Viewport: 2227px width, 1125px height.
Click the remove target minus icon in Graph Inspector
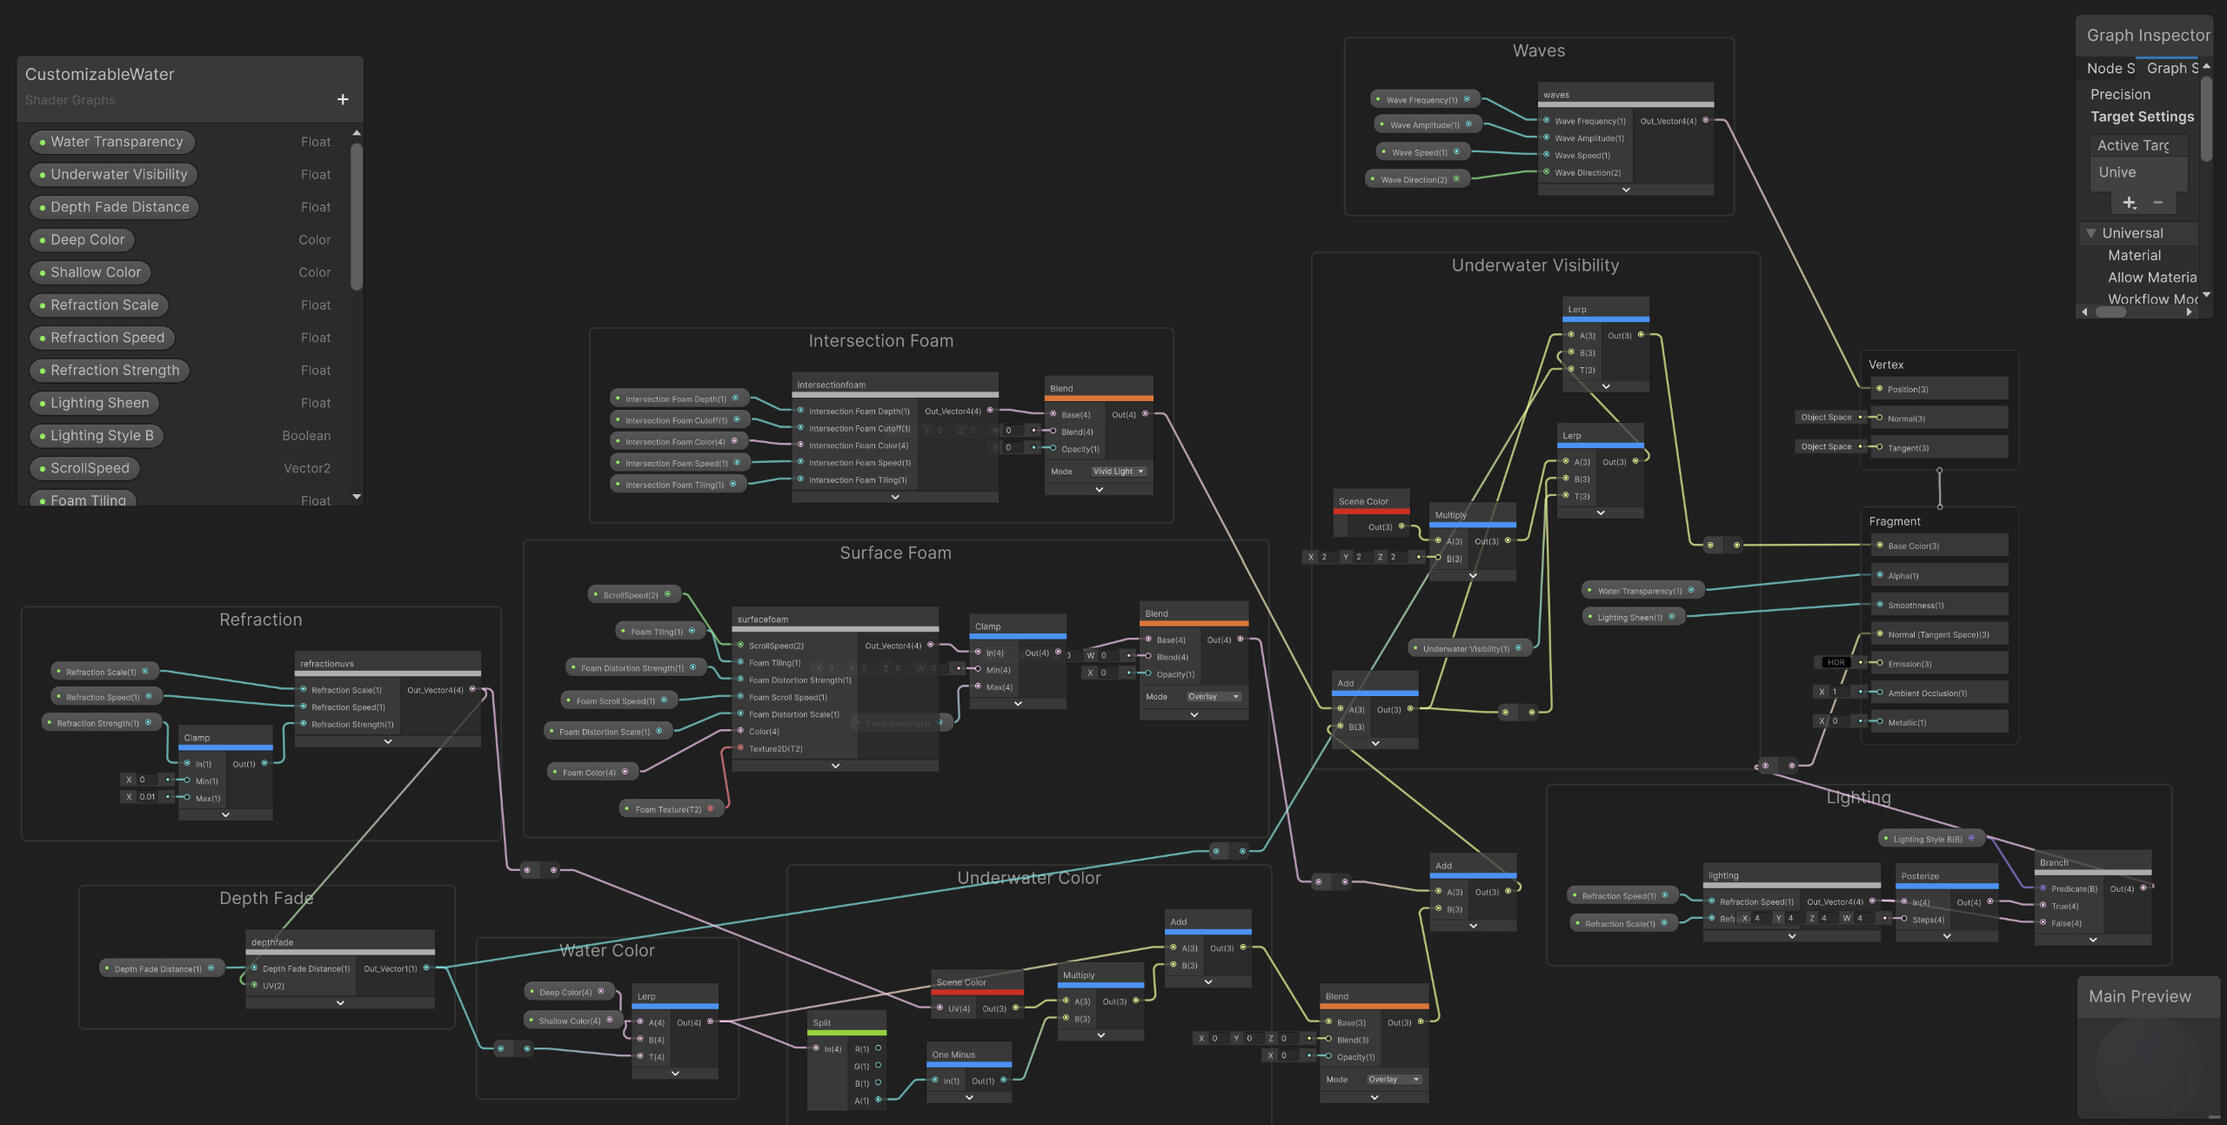[x=2158, y=203]
